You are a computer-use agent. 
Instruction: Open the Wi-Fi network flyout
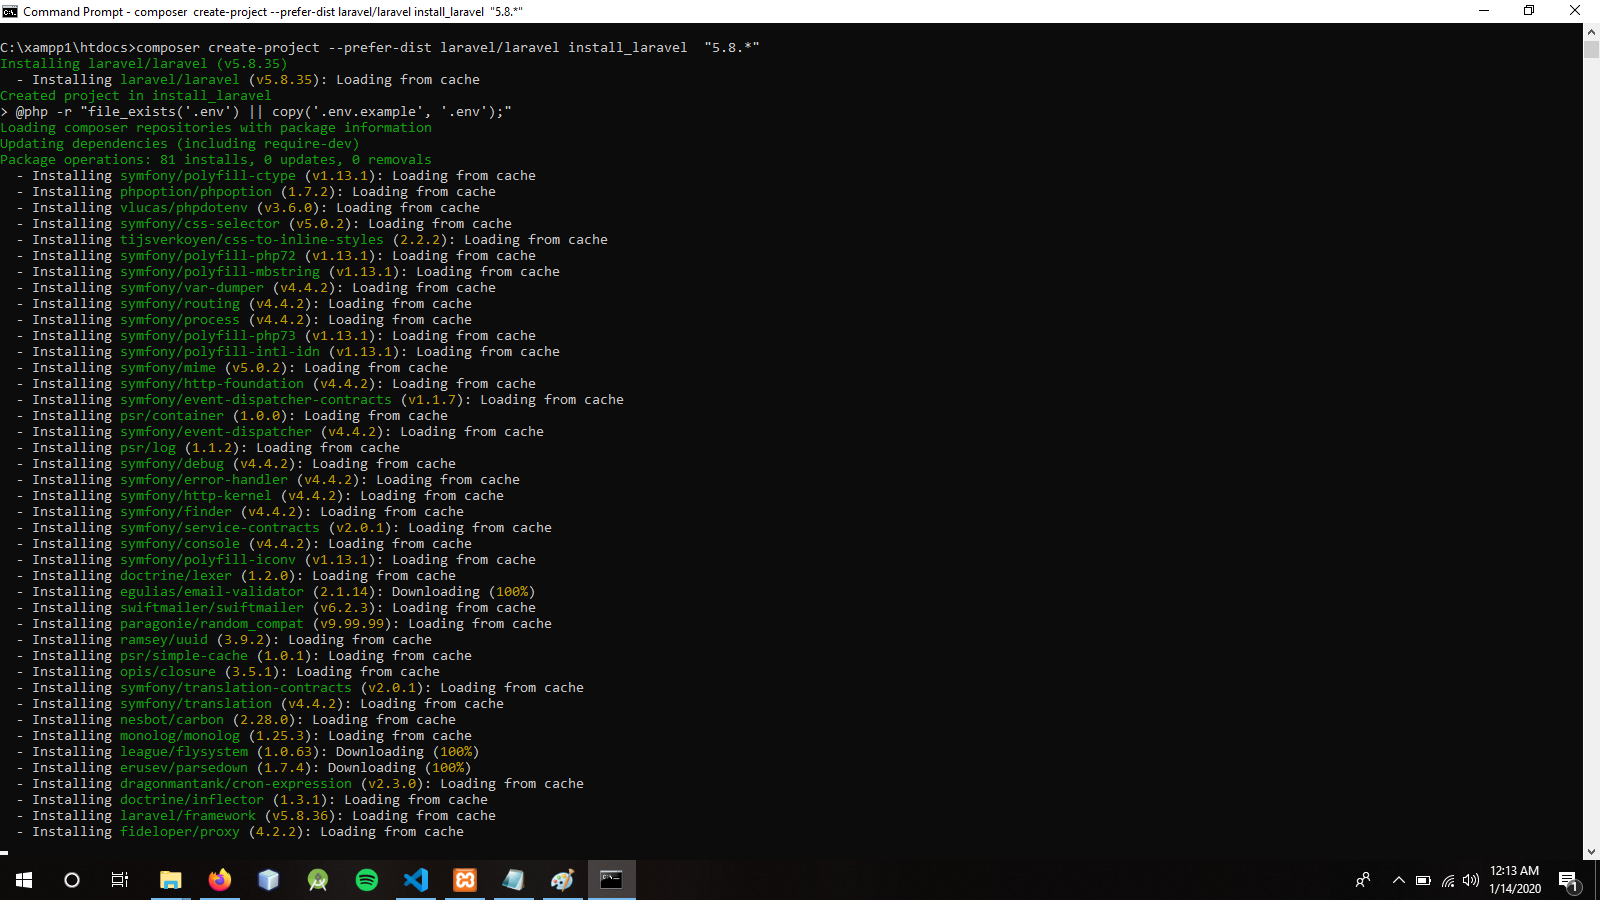coord(1447,880)
